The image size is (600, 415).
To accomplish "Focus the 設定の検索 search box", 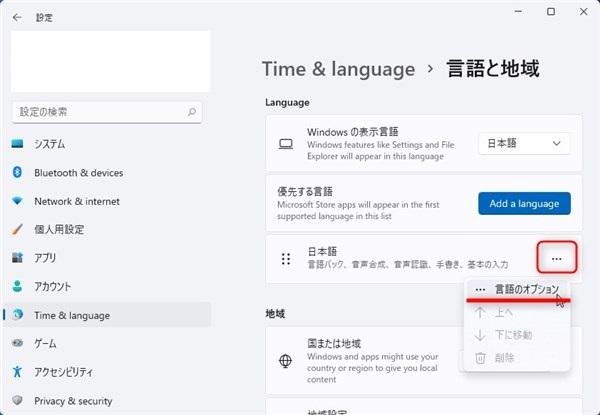I will (107, 112).
